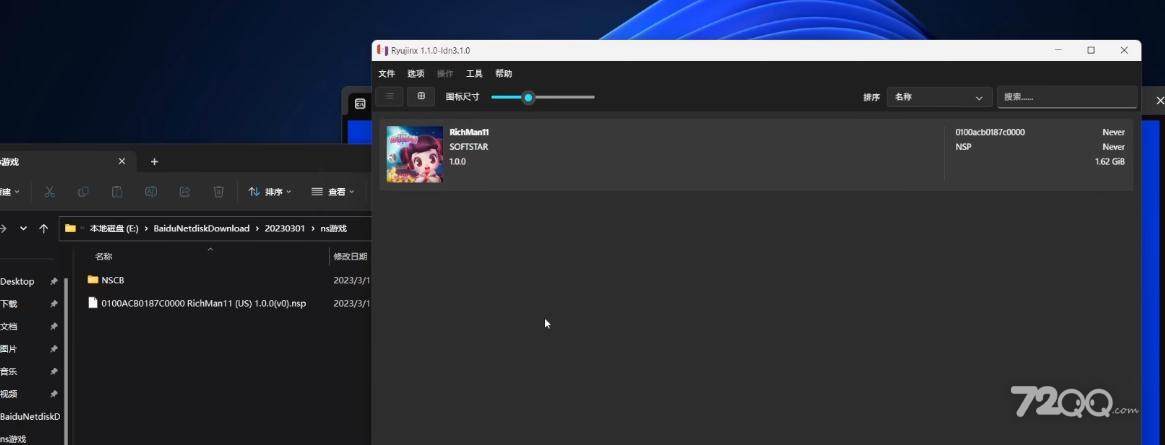Open the 文件 menu in Ryujinx
Image resolution: width=1165 pixels, height=445 pixels.
click(386, 74)
